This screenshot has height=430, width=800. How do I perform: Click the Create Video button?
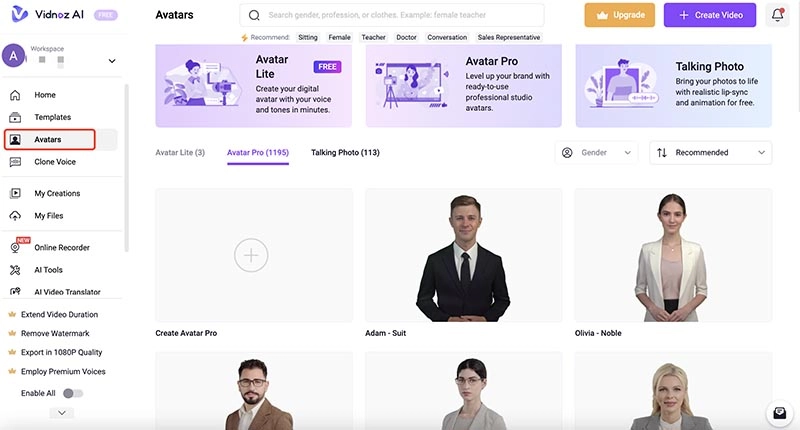[x=710, y=15]
